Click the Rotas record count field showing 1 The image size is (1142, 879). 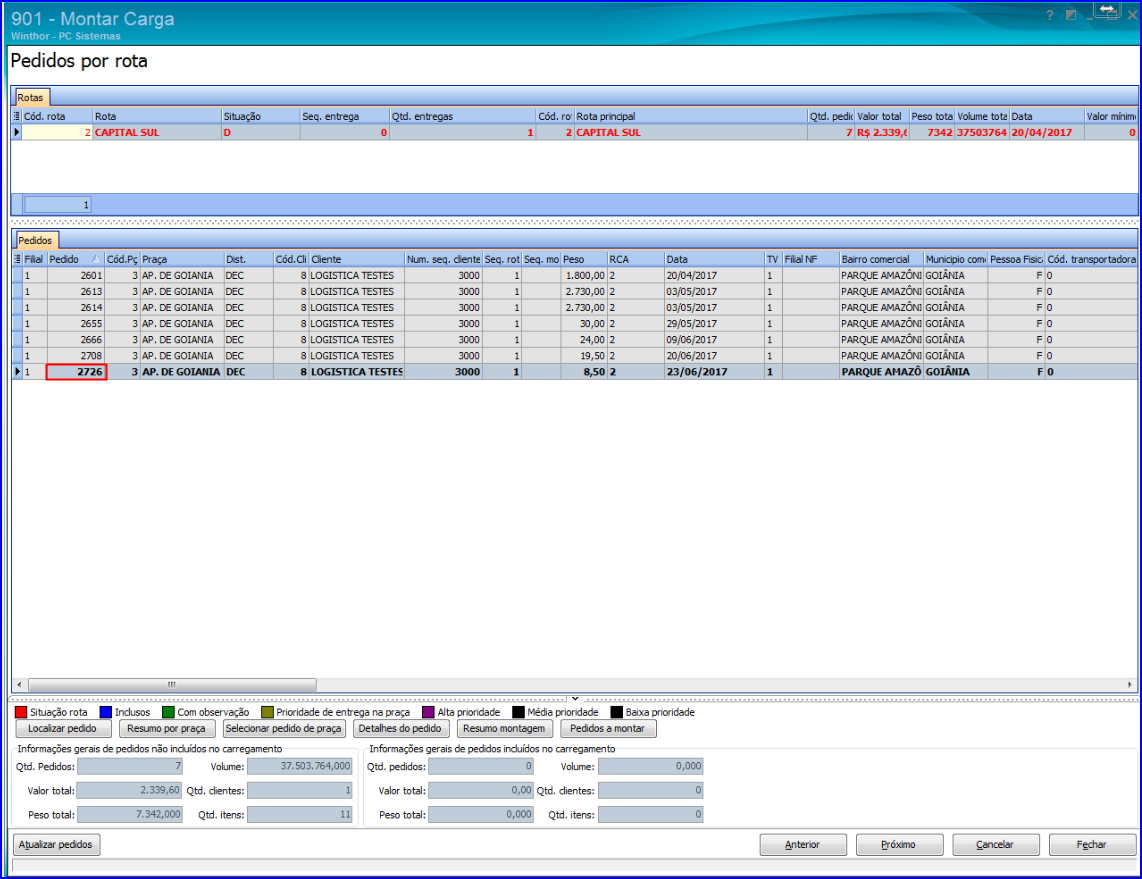(58, 205)
